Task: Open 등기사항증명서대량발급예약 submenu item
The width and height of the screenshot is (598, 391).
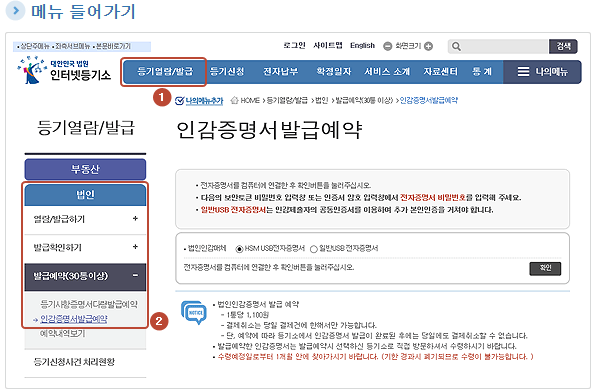Action: click(x=89, y=304)
